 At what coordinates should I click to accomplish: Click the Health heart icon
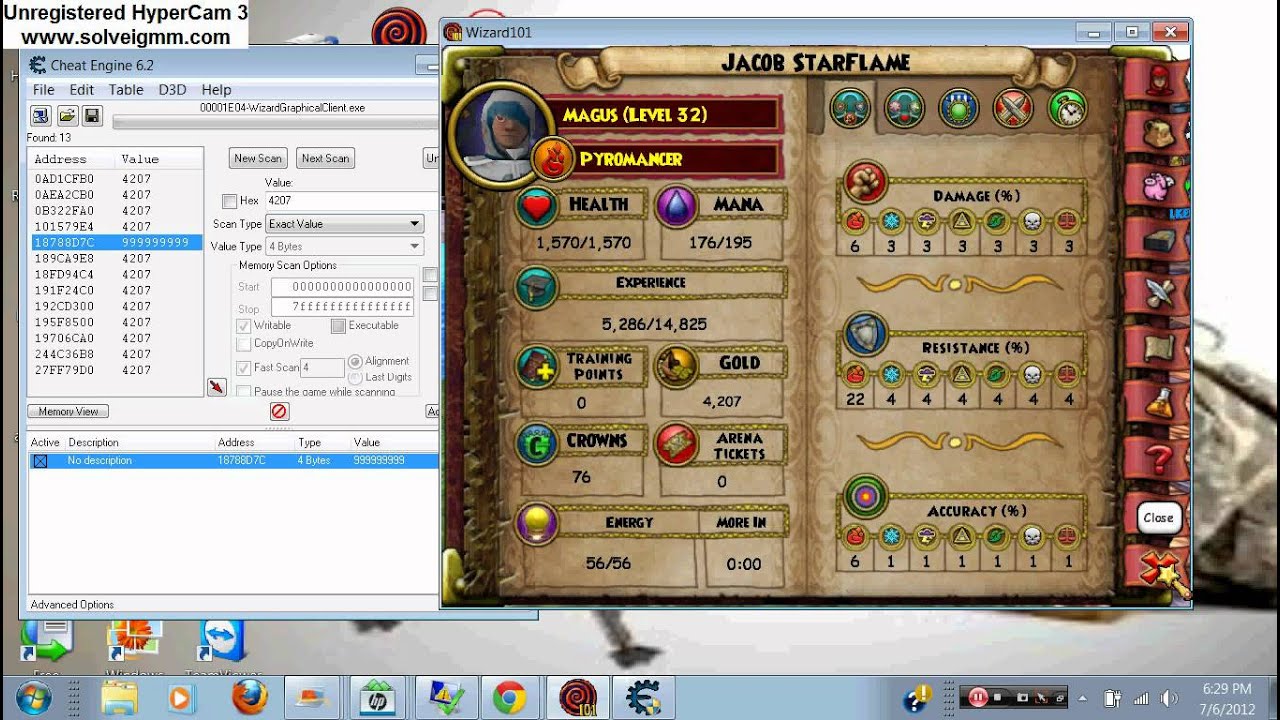tap(538, 206)
